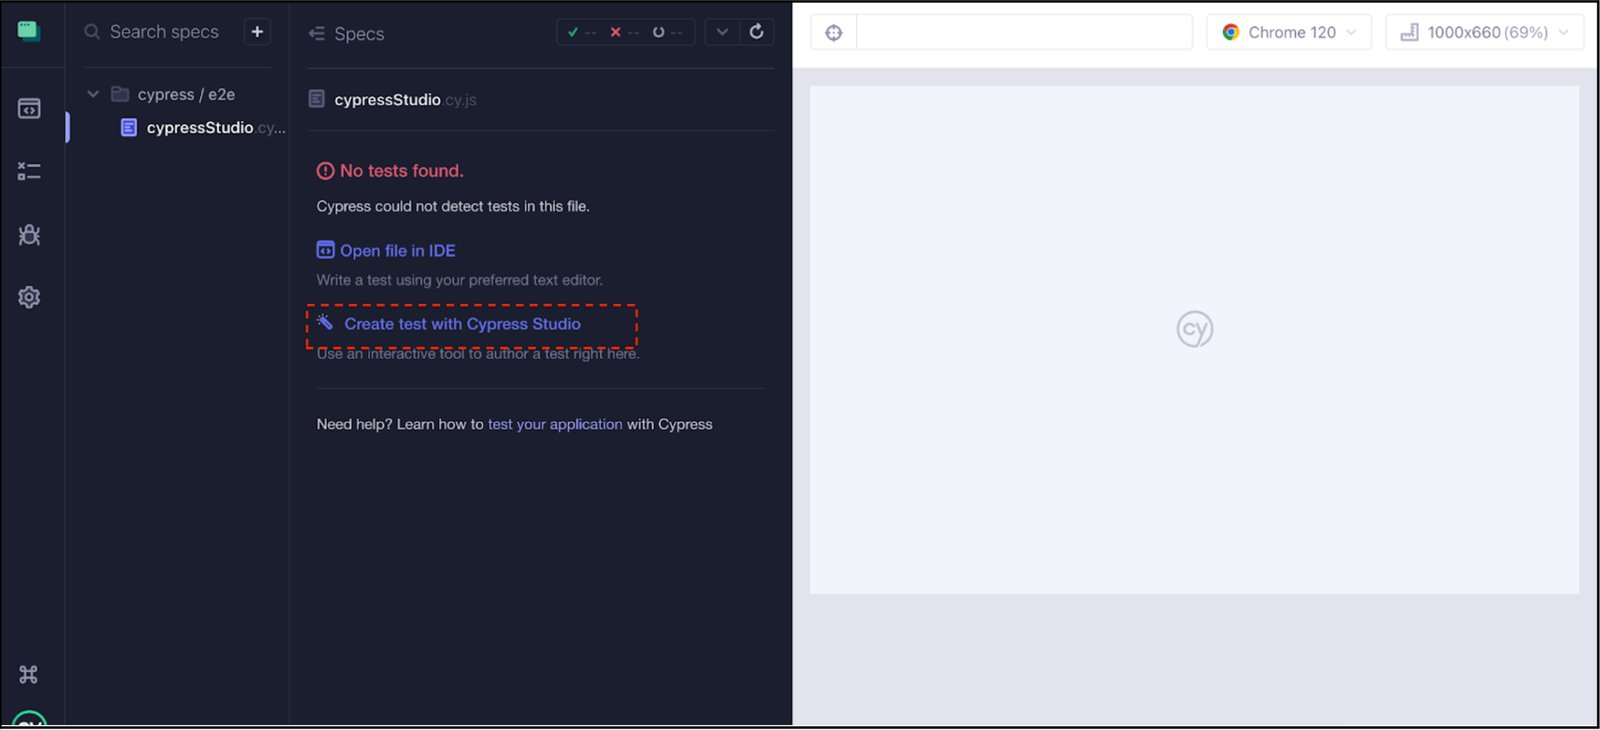The image size is (1600, 730).
Task: Rerun tests with the refresh icon
Action: point(757,32)
